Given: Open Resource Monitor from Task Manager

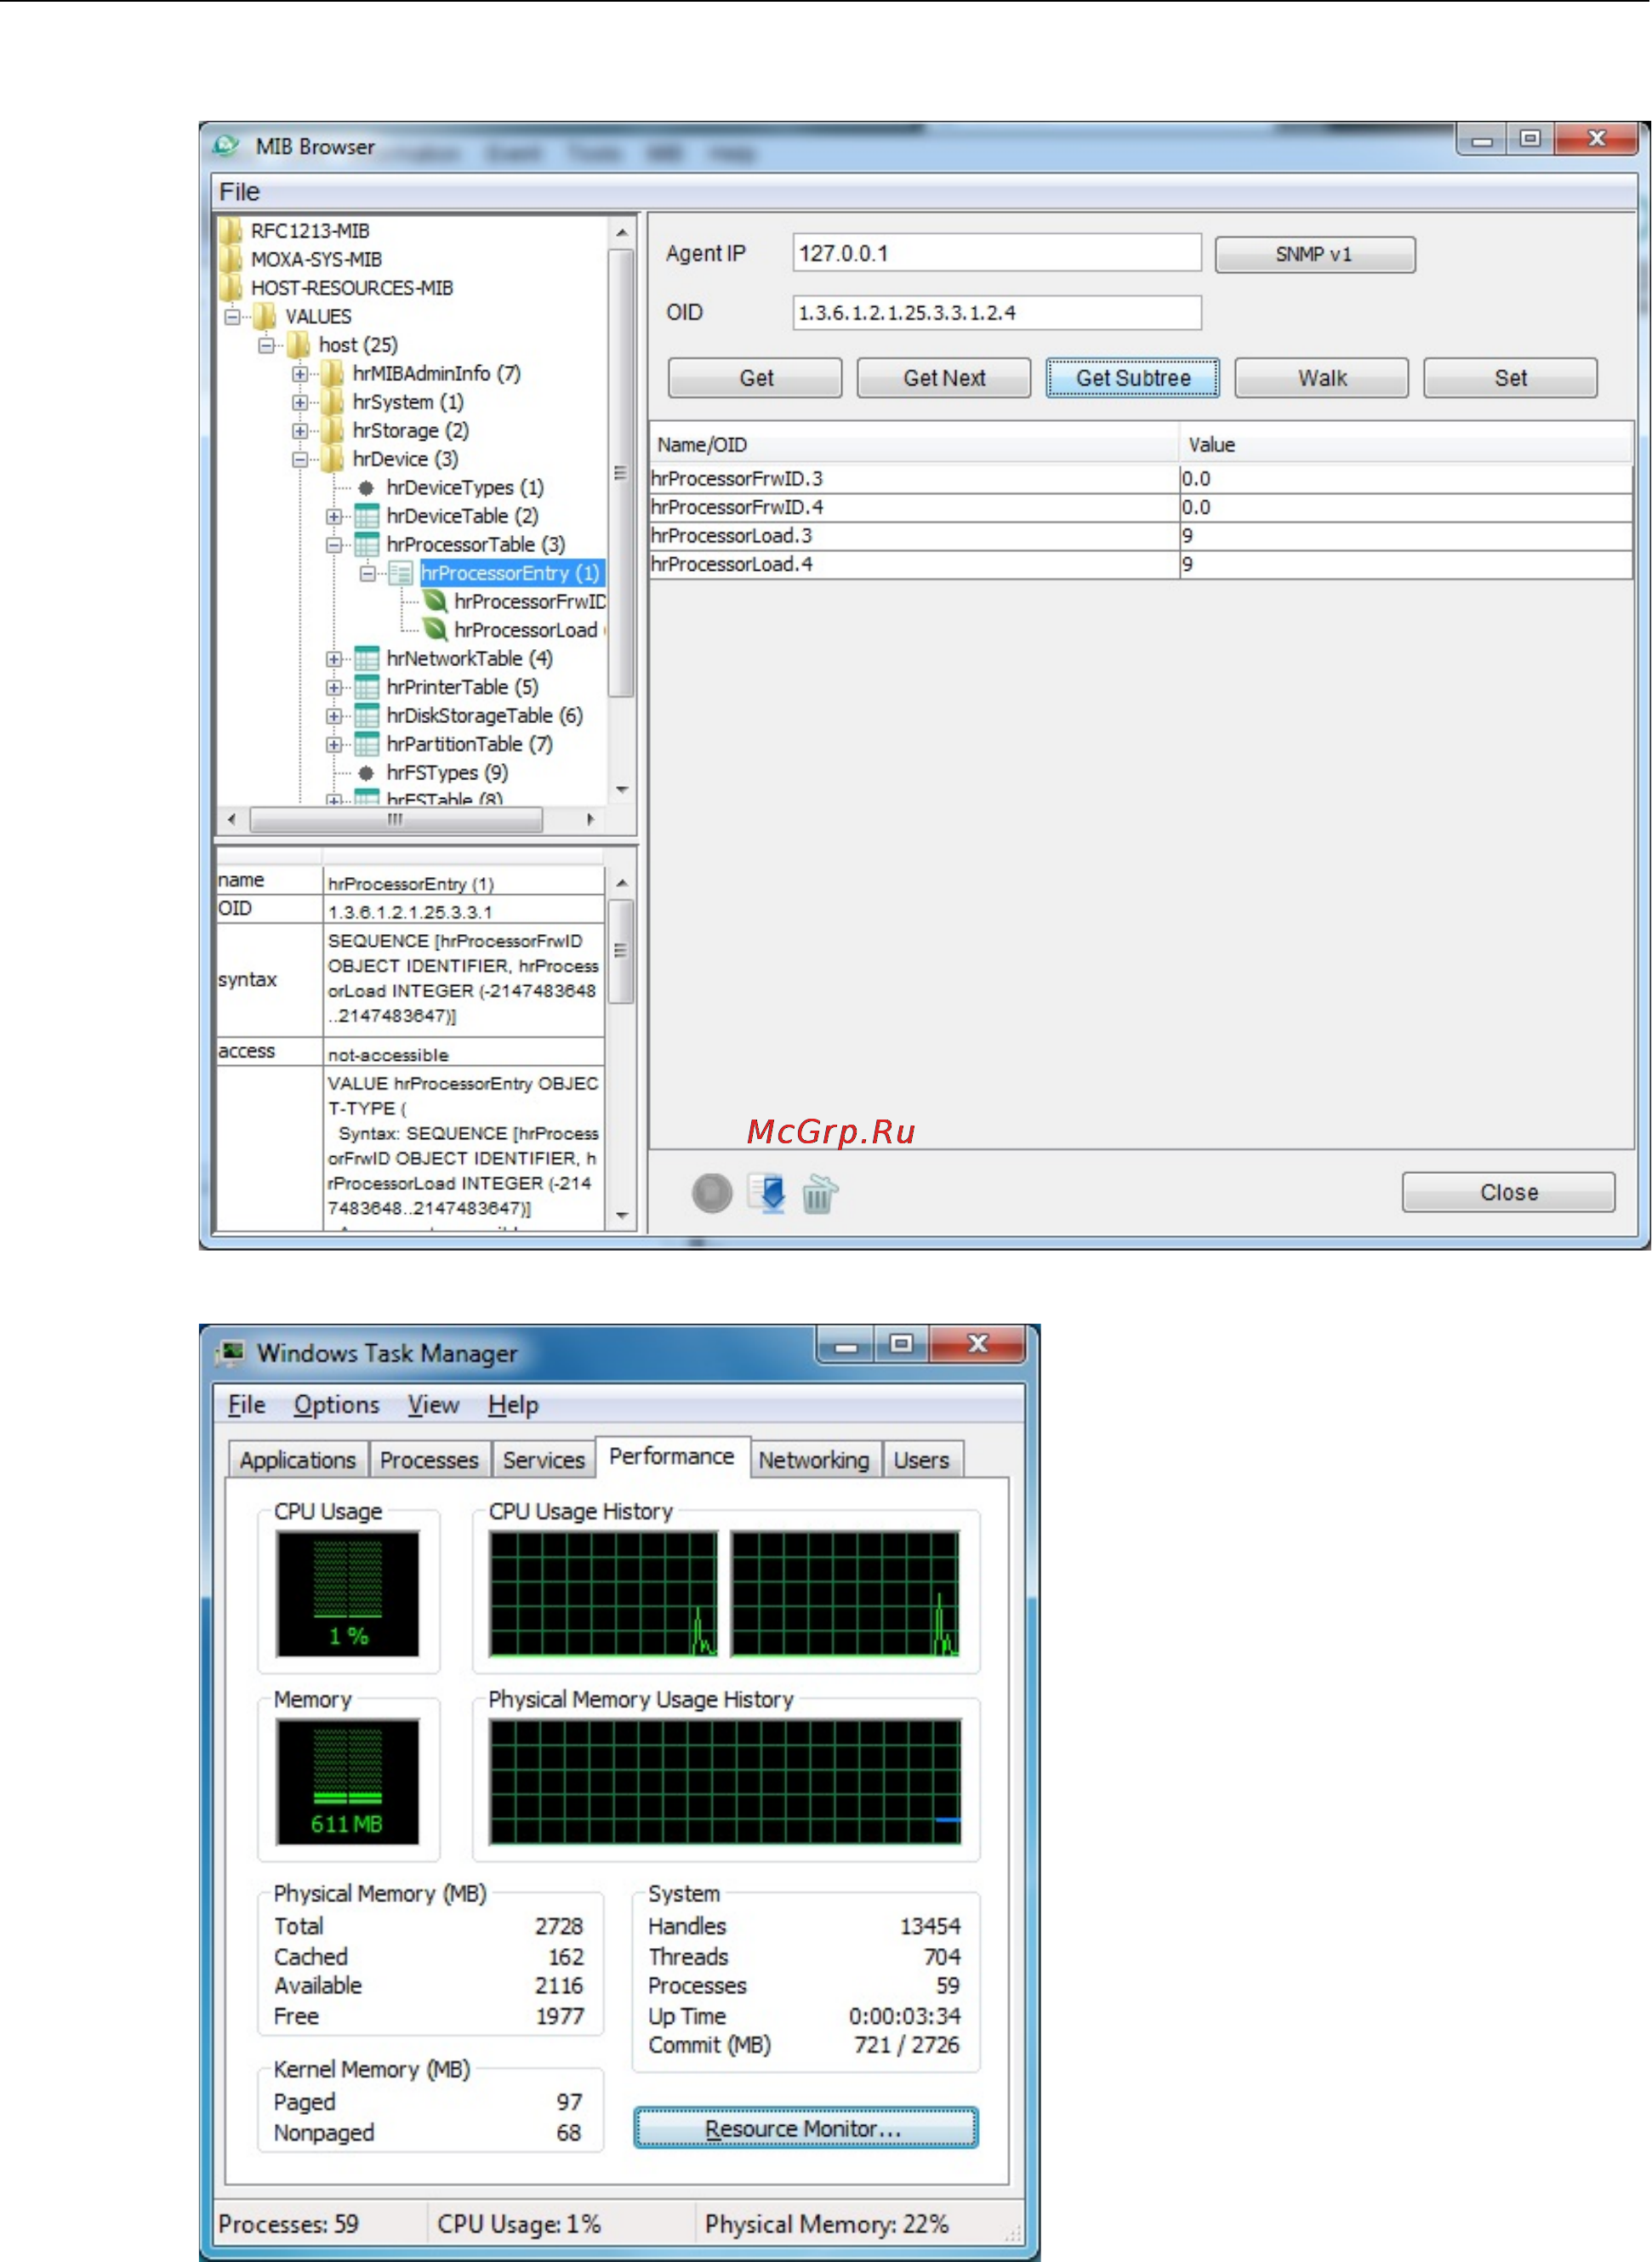Looking at the screenshot, I should click(x=805, y=2128).
